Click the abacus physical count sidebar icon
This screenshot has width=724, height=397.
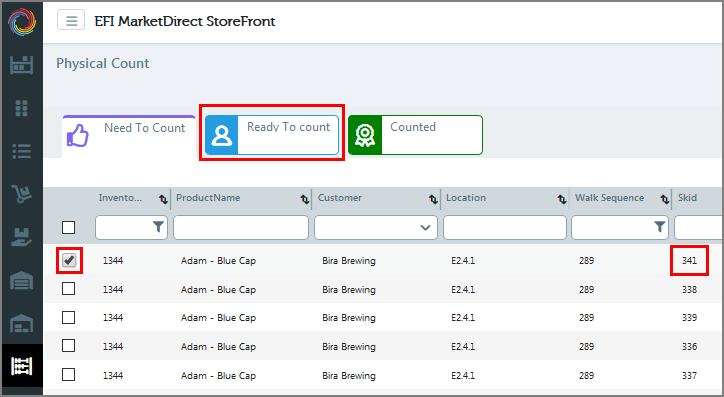point(22,366)
